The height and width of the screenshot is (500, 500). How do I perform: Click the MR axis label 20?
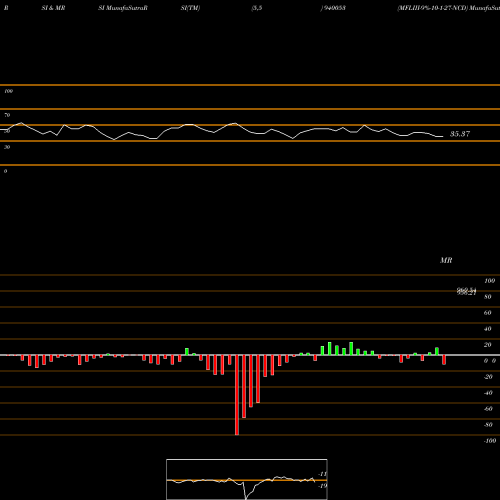[488, 345]
